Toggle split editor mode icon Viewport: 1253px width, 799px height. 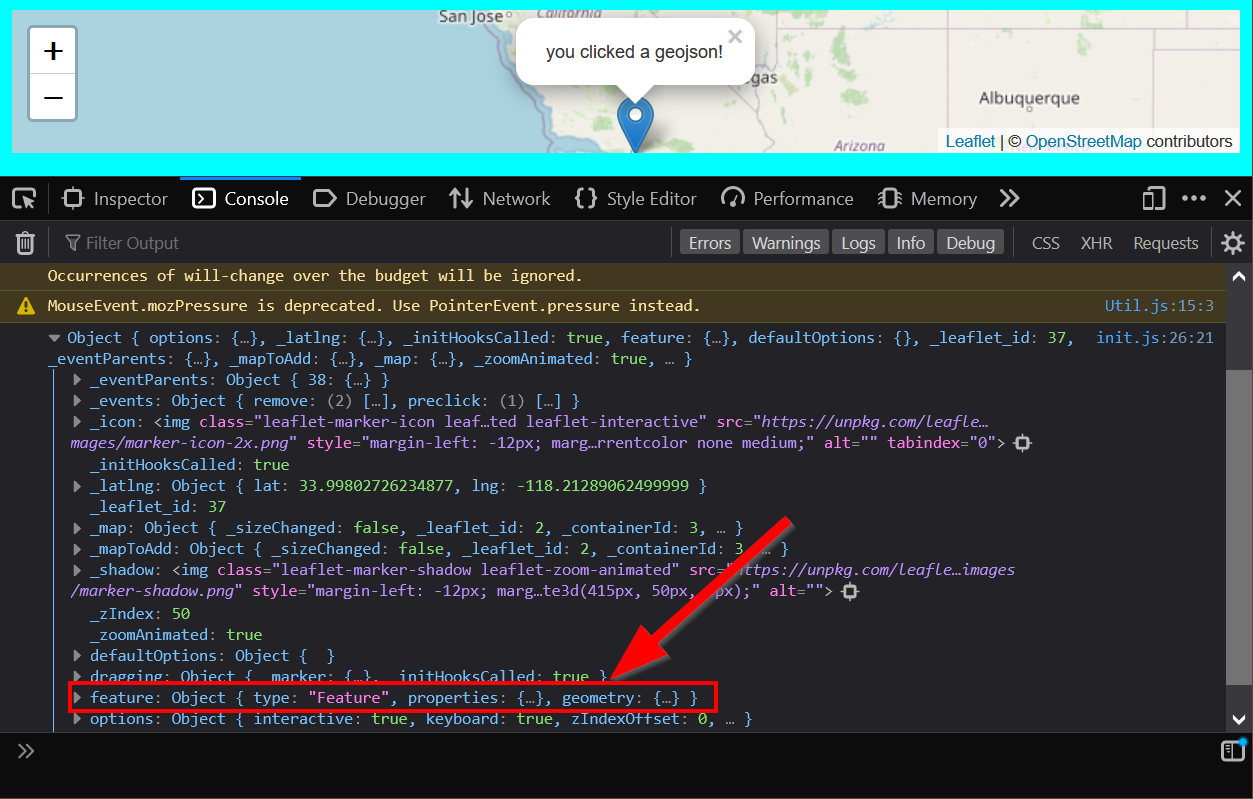[x=1231, y=751]
